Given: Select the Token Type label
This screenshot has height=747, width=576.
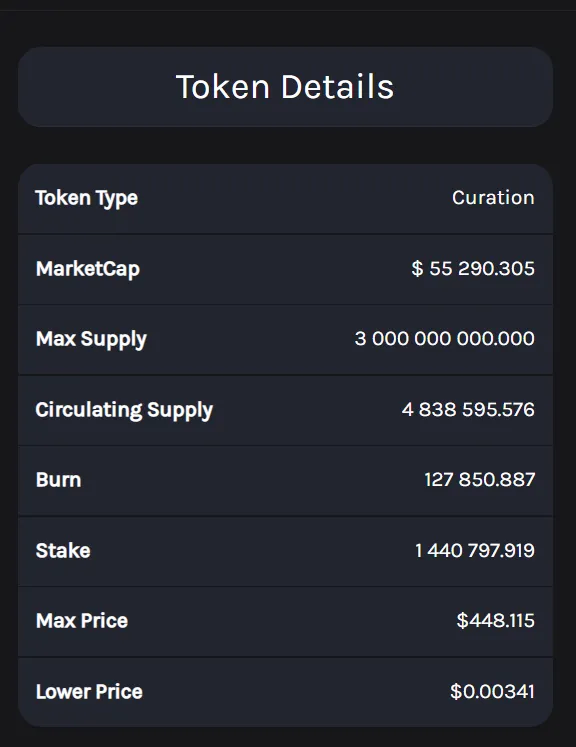Looking at the screenshot, I should tap(87, 198).
